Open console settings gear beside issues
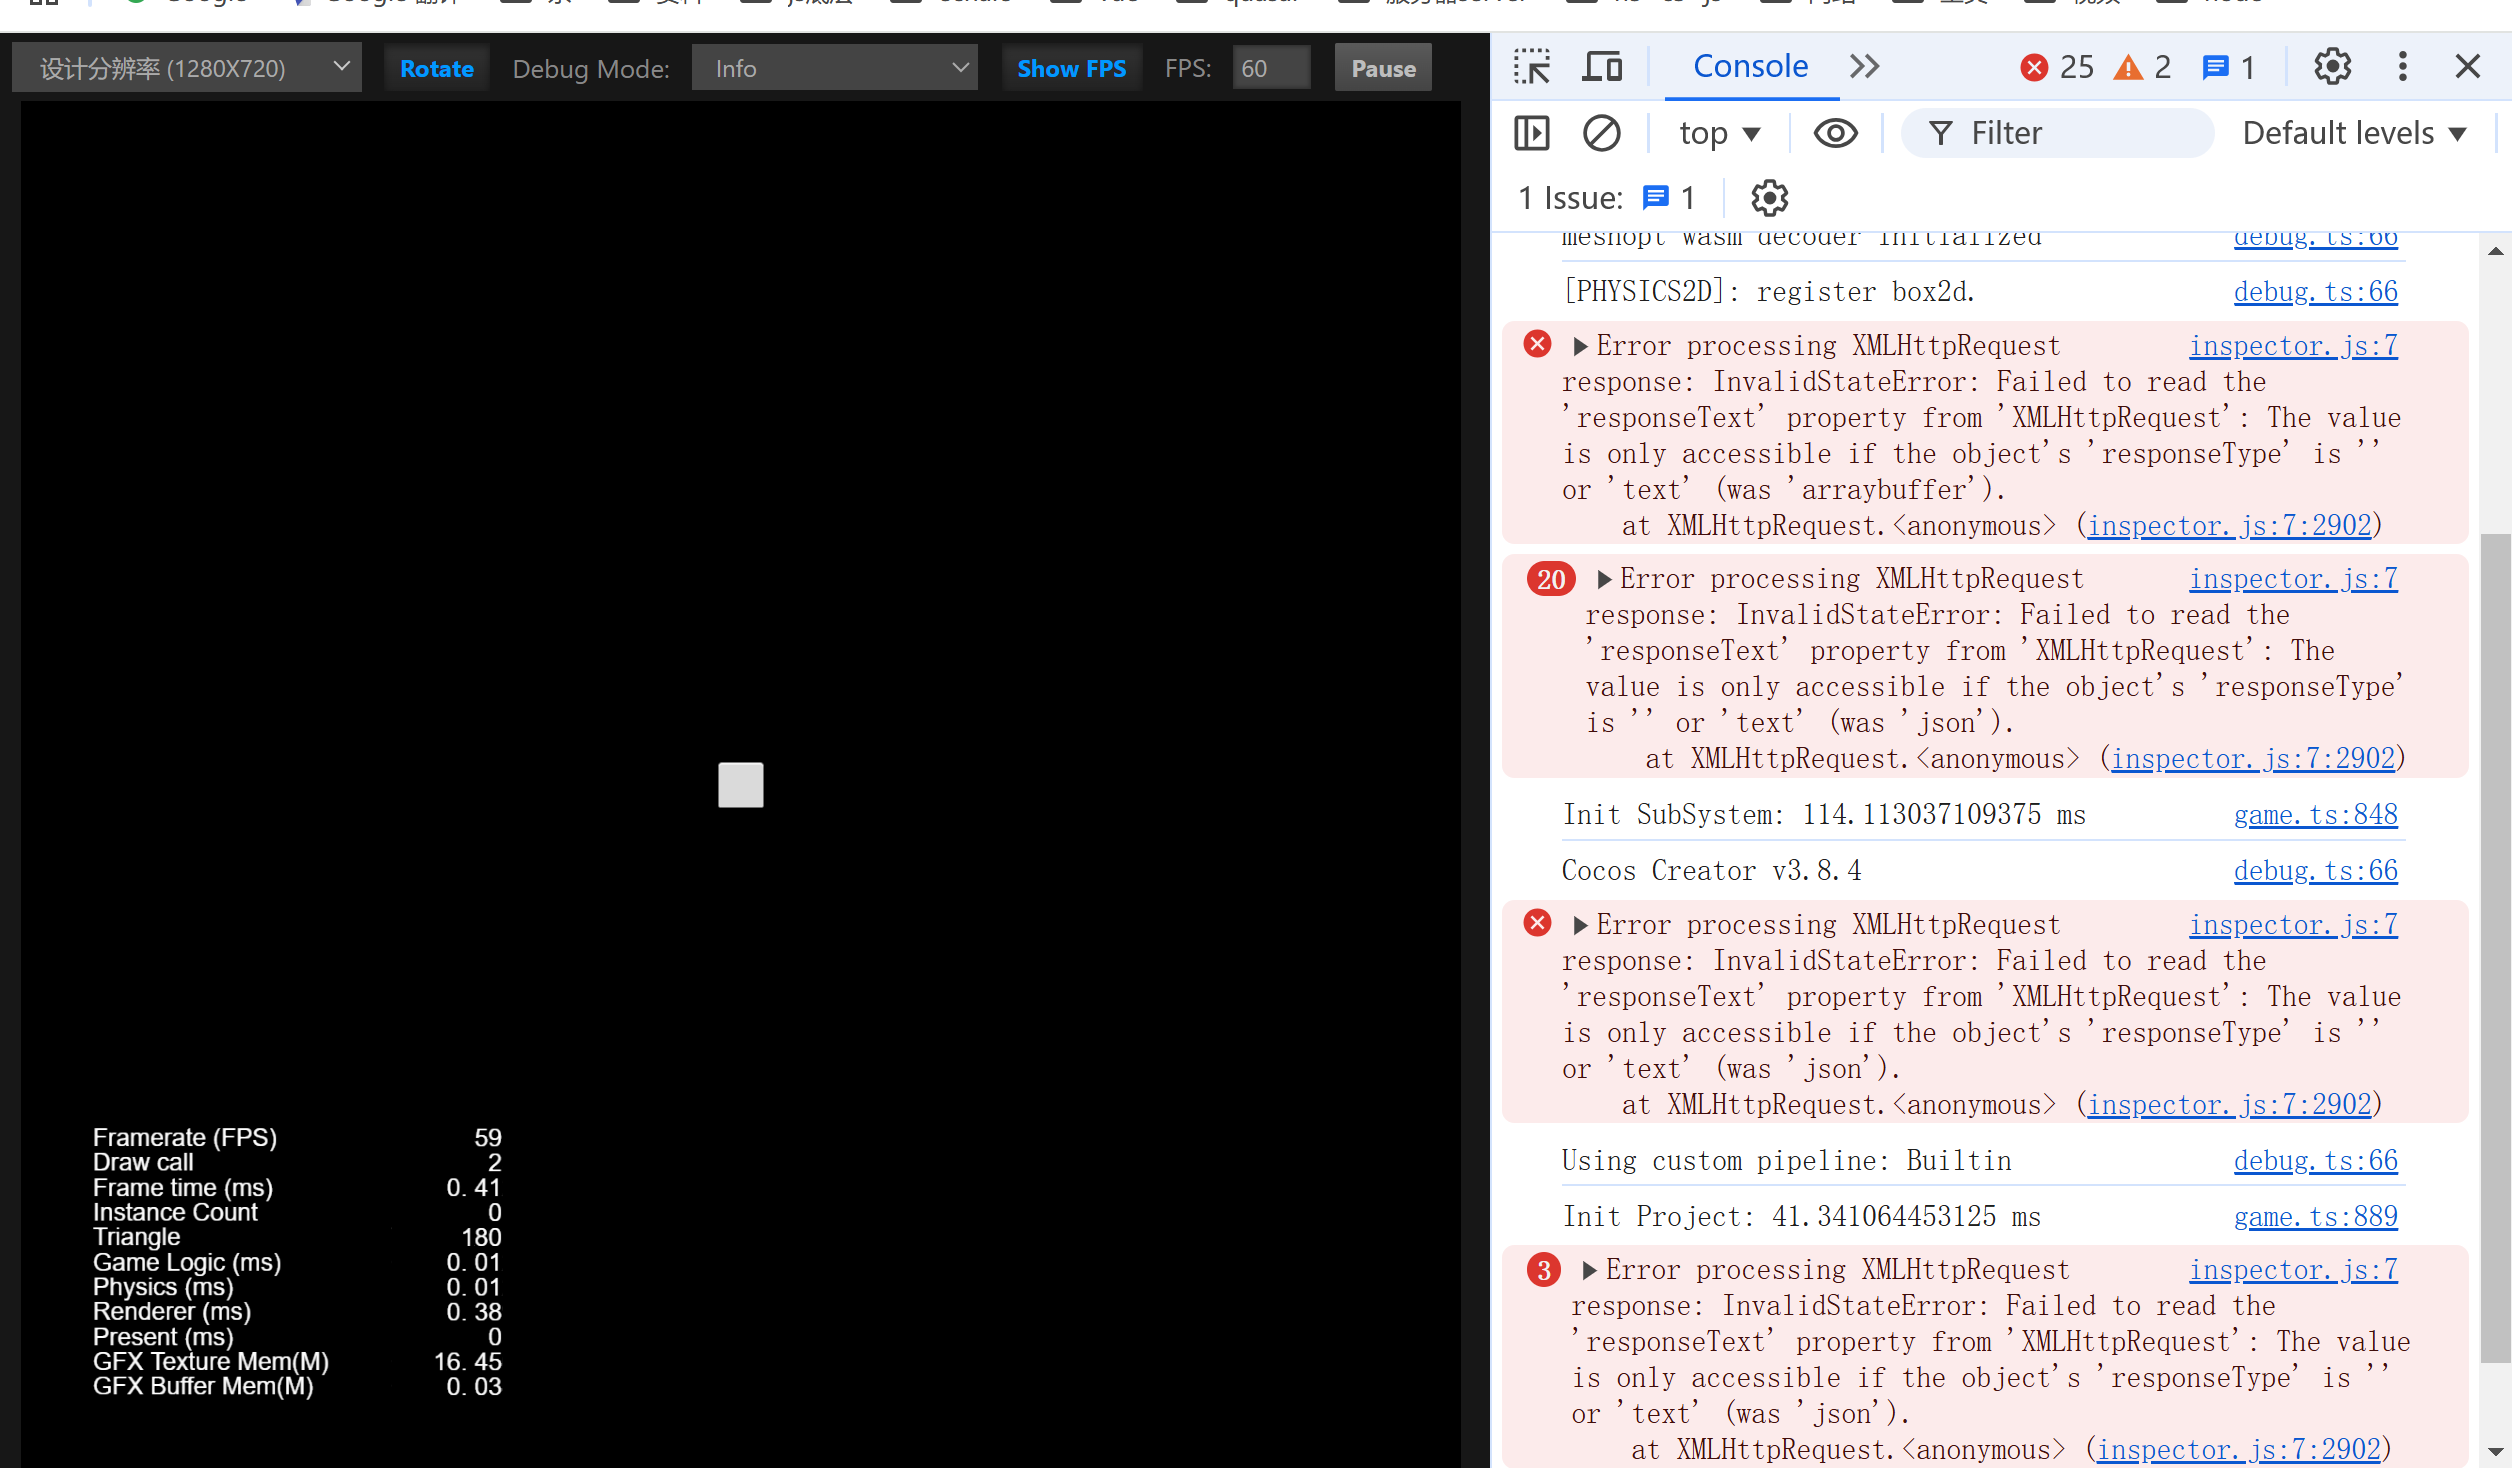The height and width of the screenshot is (1468, 2512). (x=1769, y=198)
